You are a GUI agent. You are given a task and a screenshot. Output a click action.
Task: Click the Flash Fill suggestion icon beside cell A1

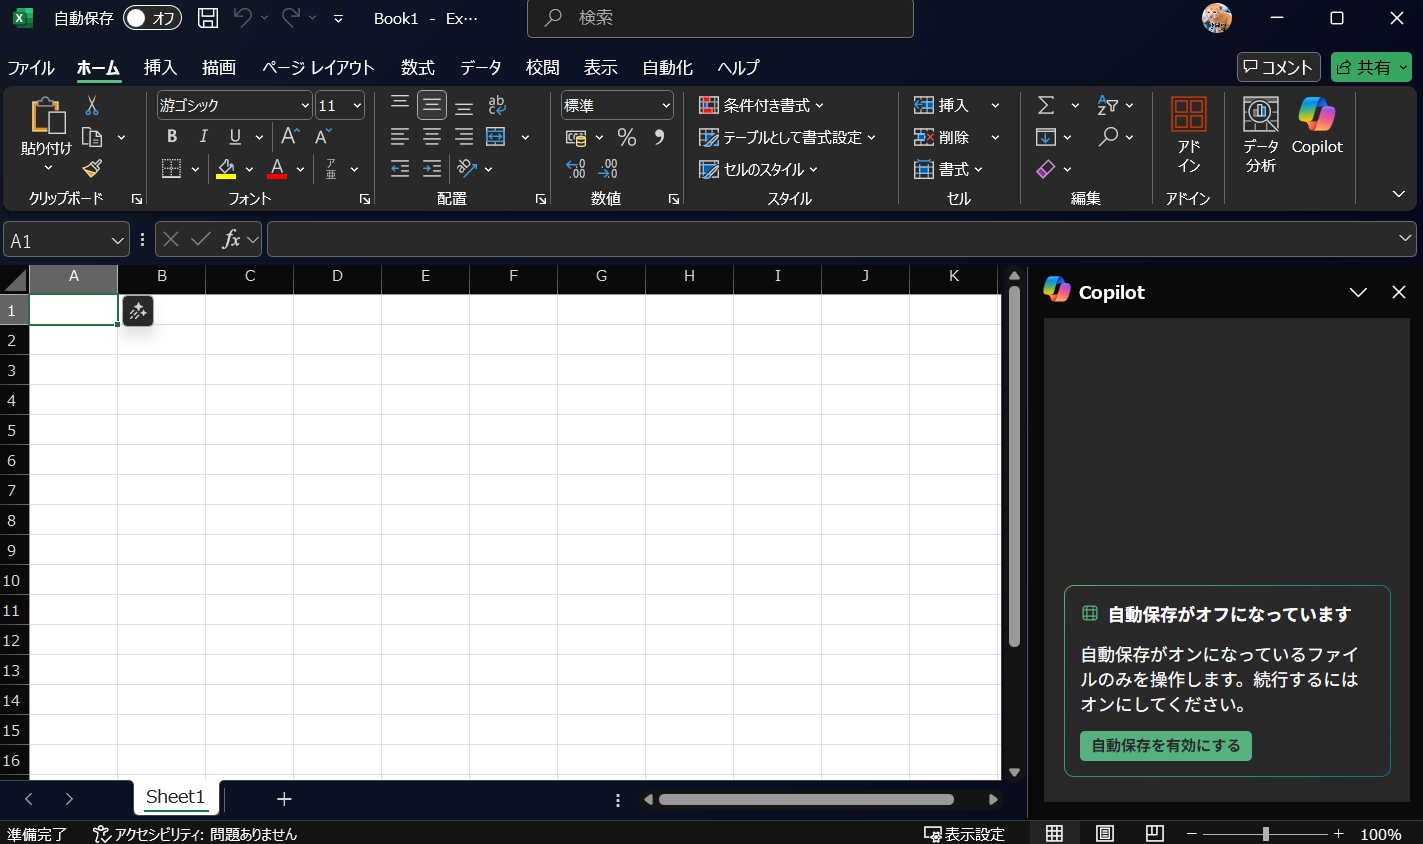[x=138, y=311]
